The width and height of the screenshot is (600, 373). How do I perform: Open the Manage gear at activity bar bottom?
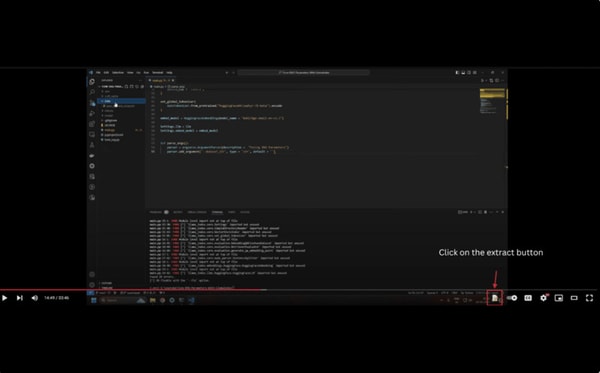point(92,285)
